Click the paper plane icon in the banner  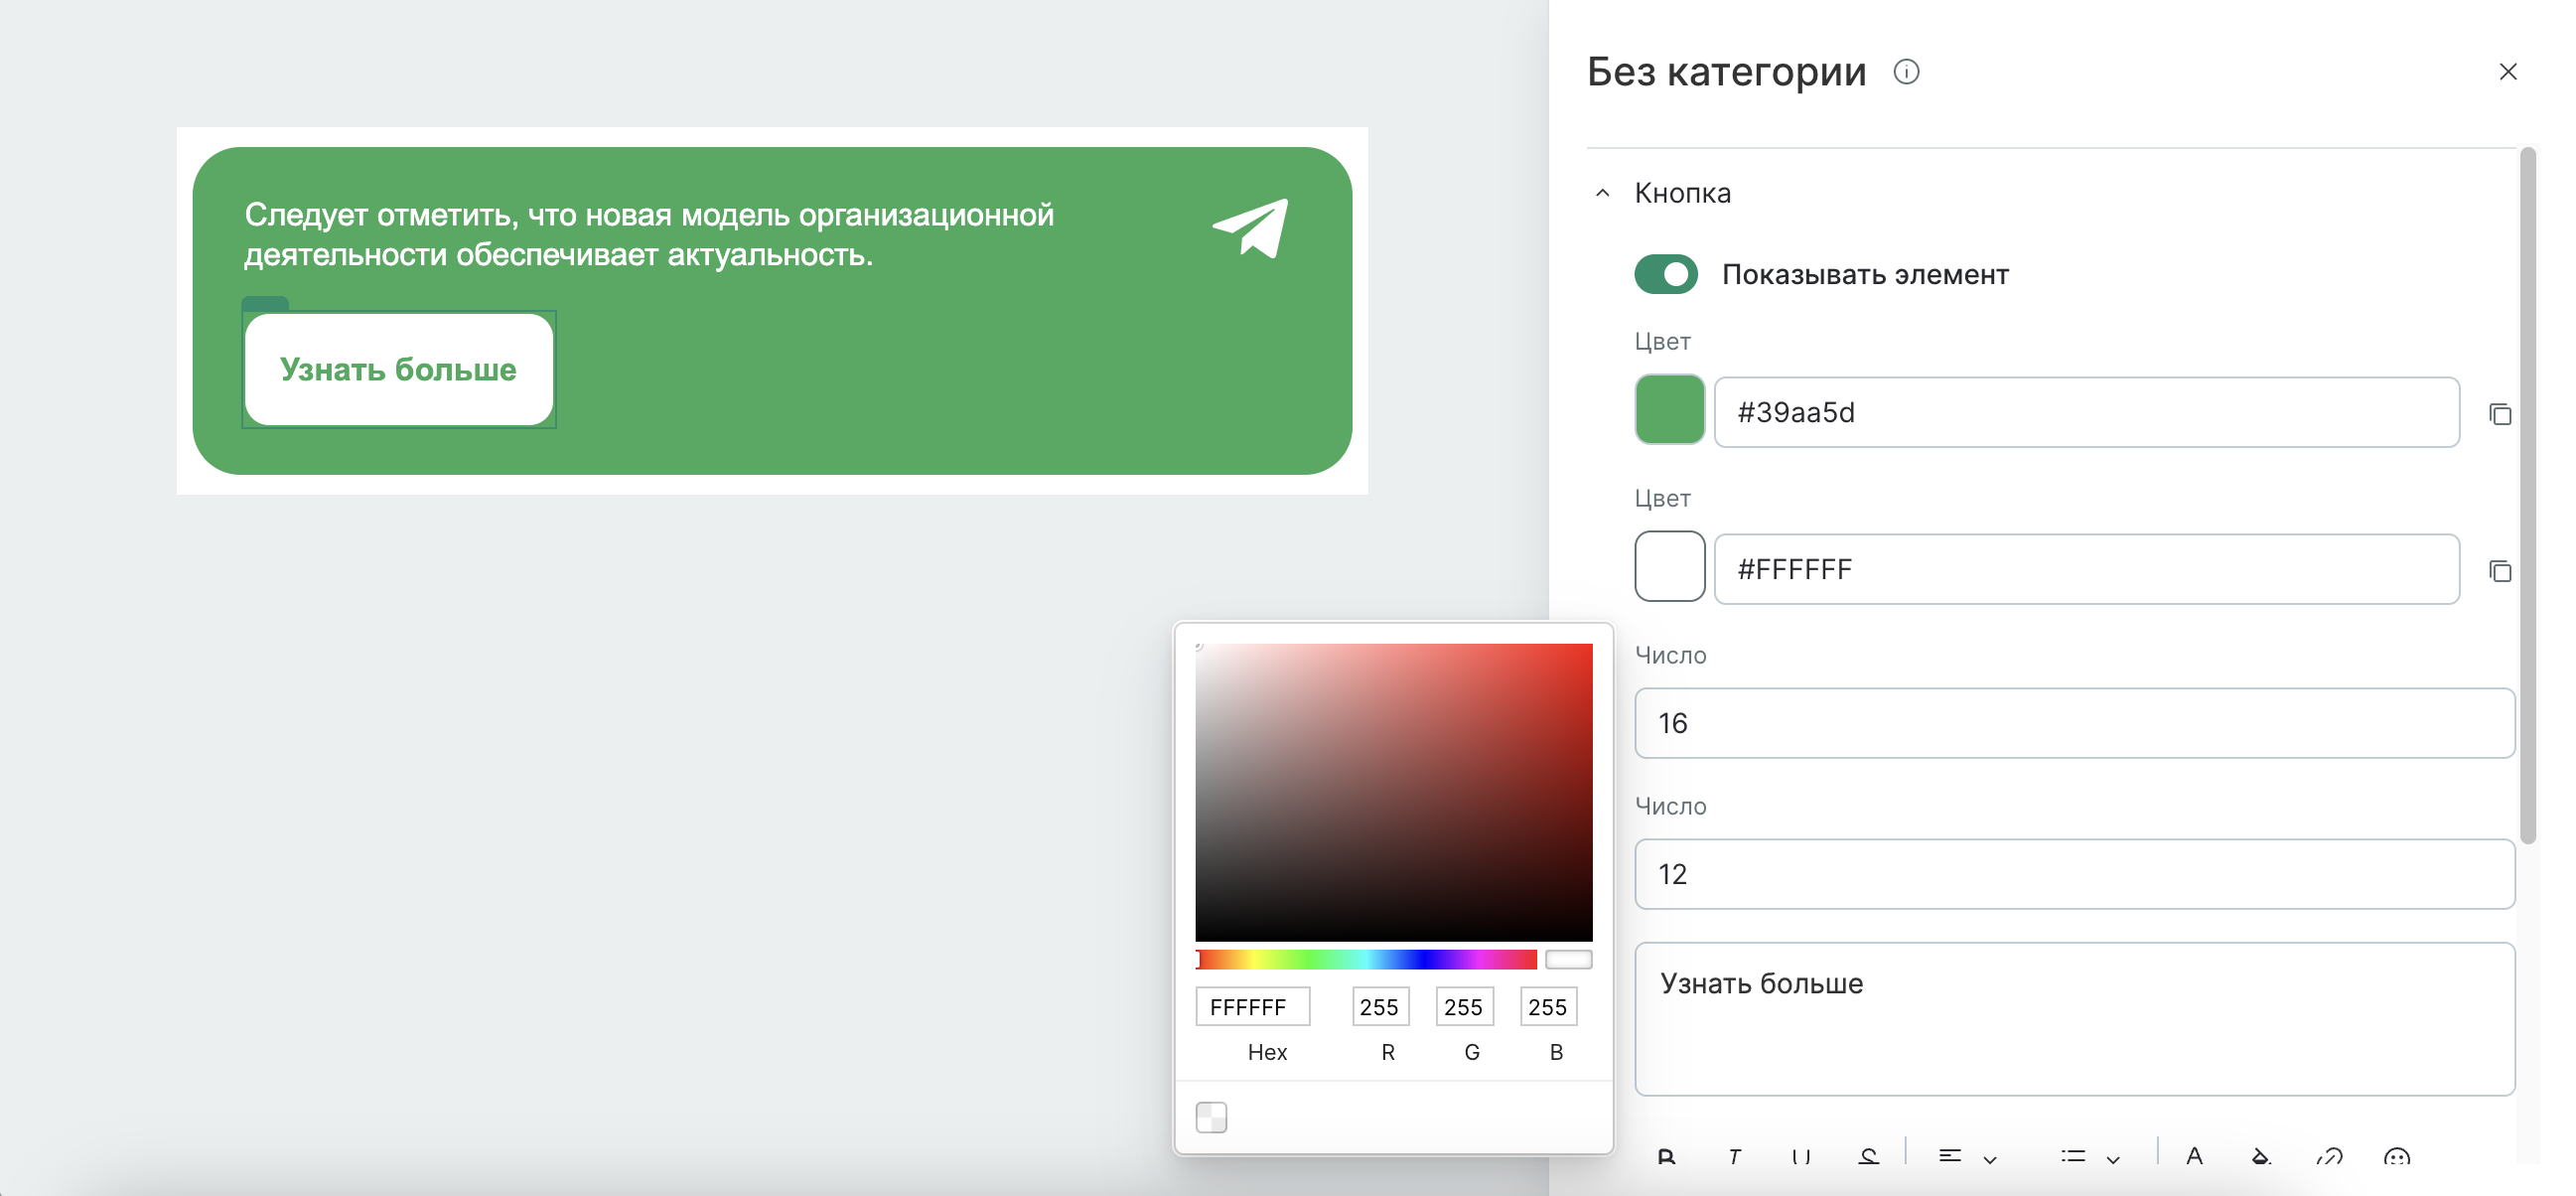click(x=1251, y=228)
